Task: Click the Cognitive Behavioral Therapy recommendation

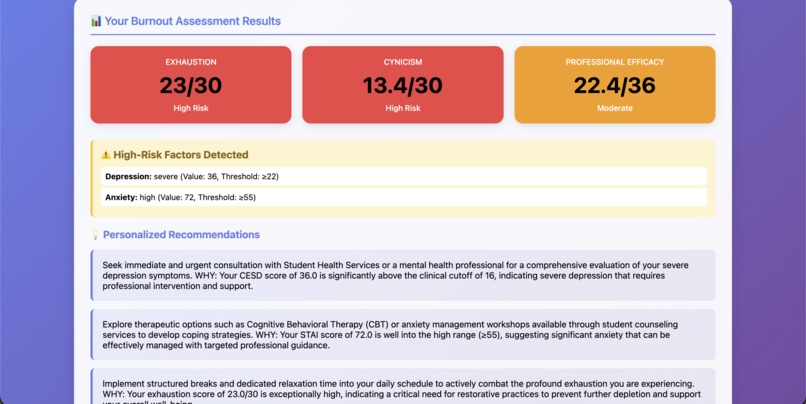Action: [x=403, y=333]
